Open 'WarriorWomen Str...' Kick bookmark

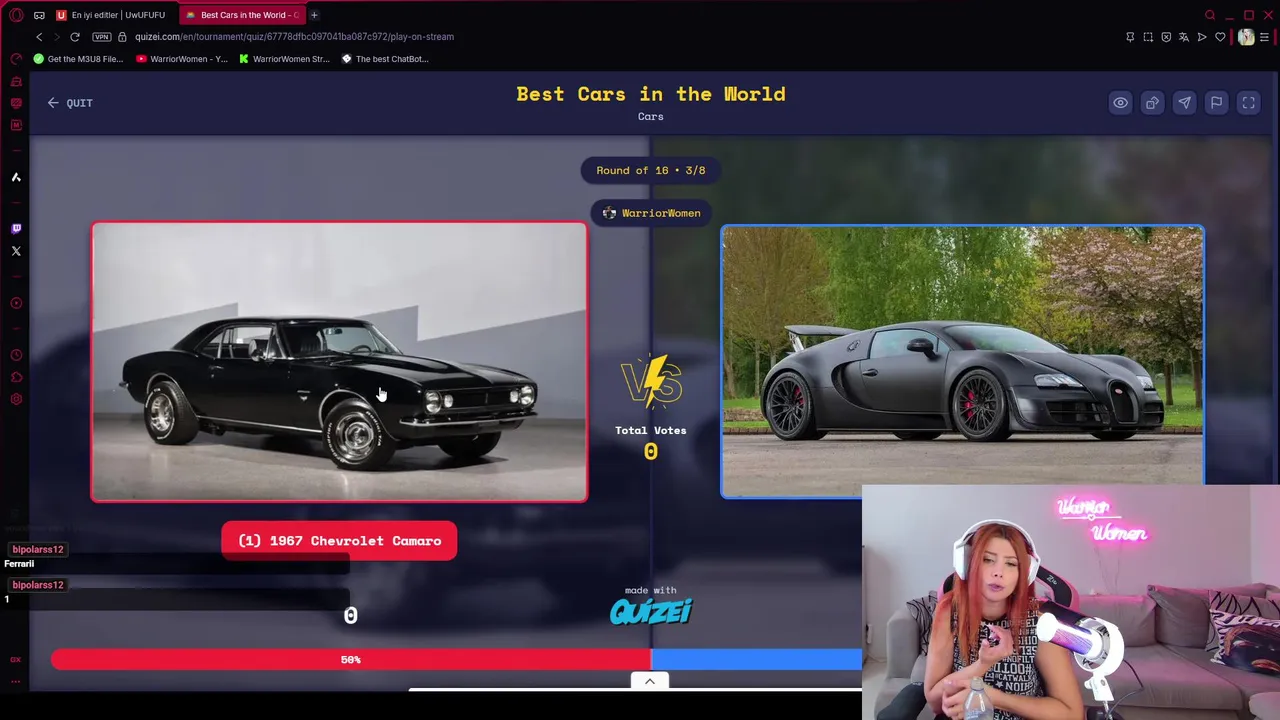point(284,59)
